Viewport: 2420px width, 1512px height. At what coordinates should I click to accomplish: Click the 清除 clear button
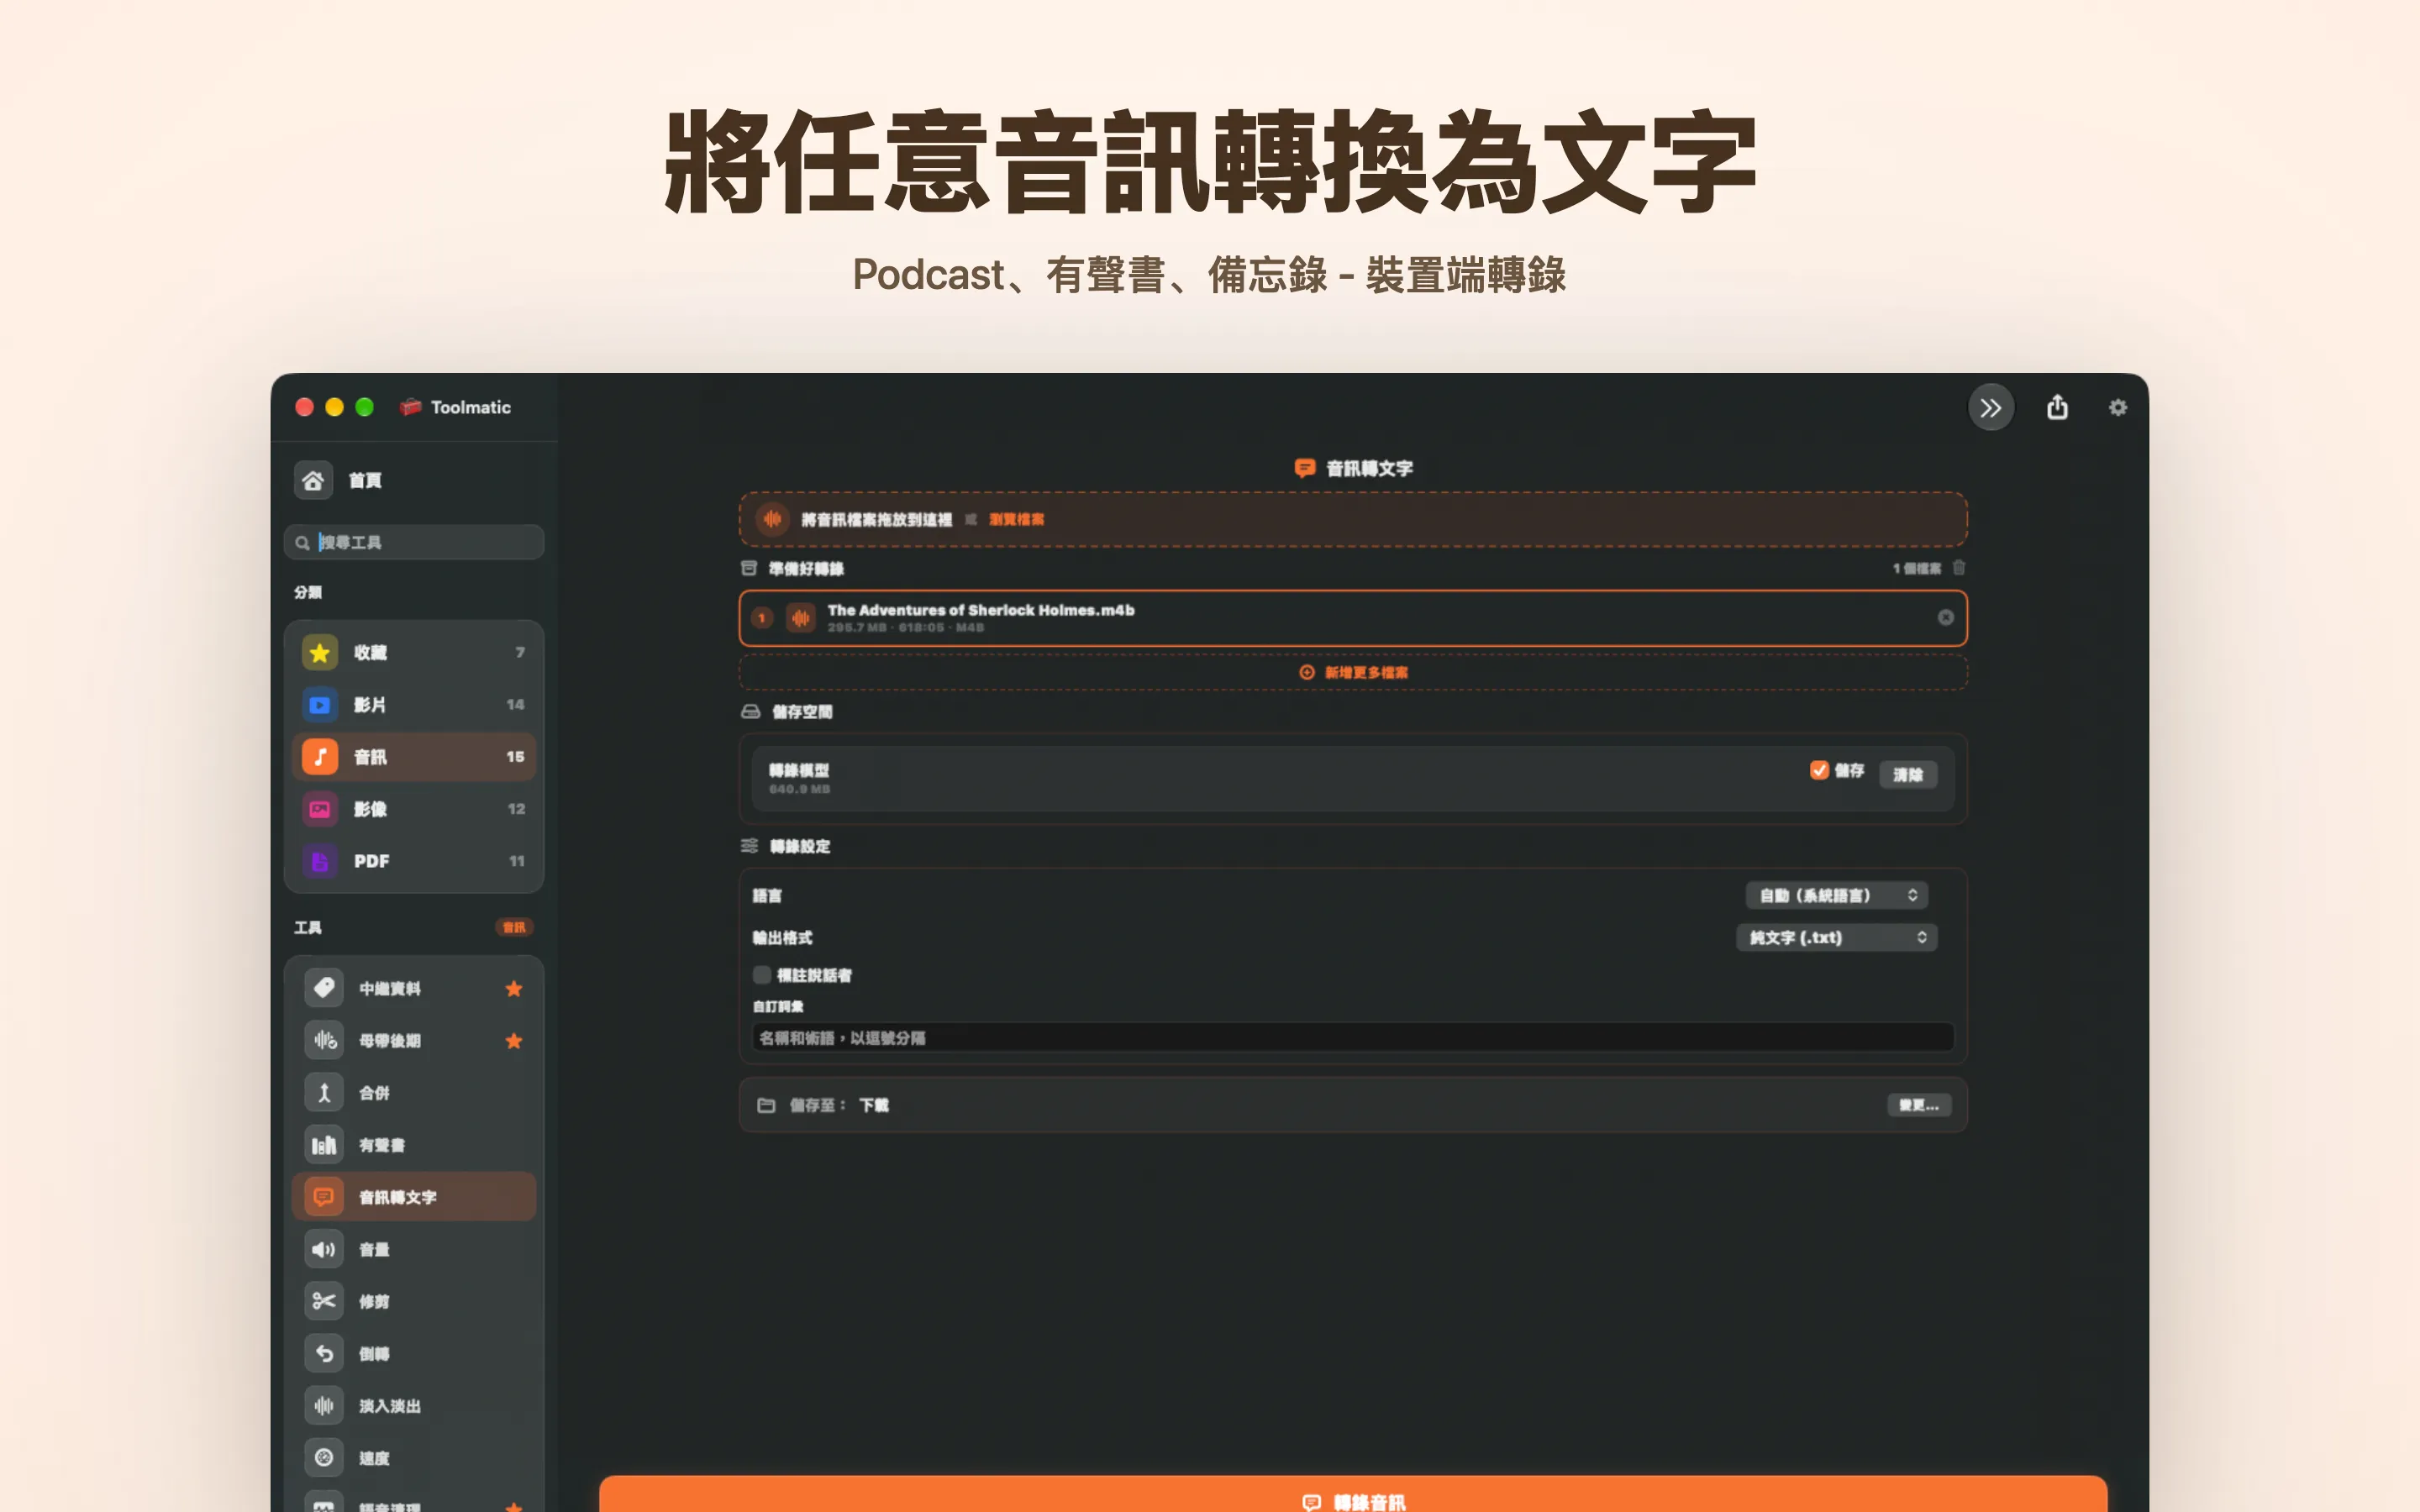1908,774
